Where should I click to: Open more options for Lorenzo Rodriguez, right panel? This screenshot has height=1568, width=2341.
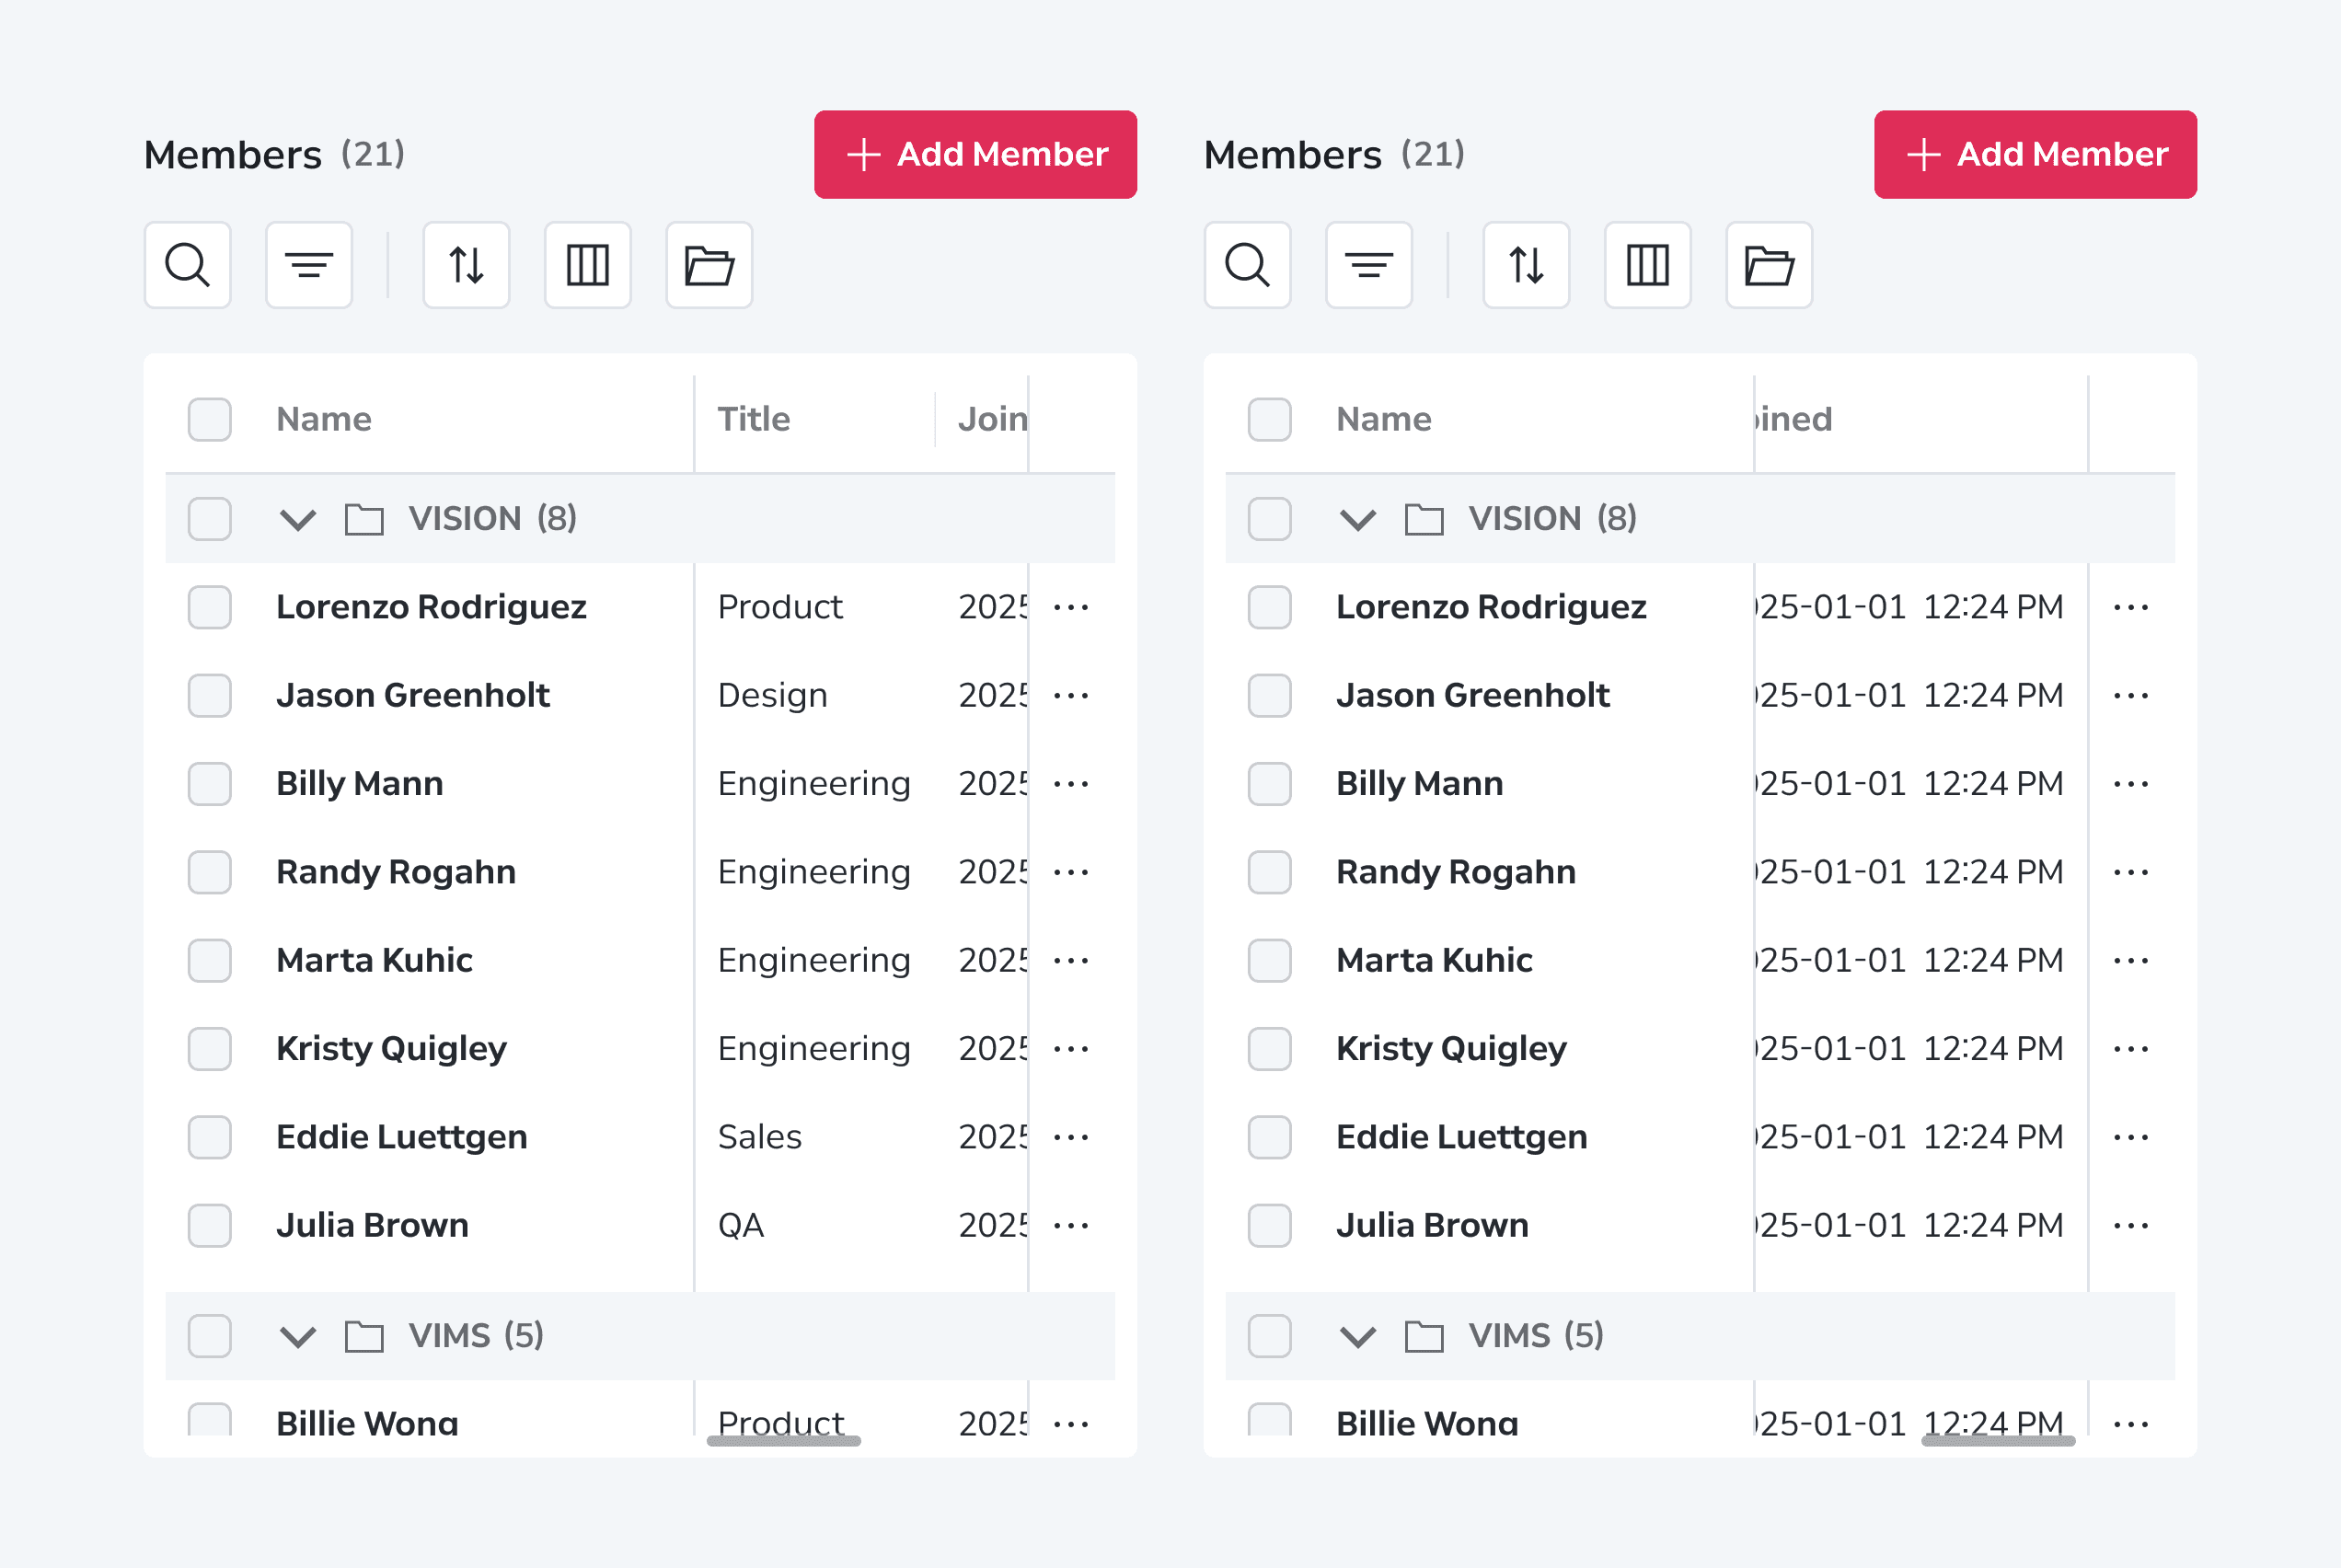tap(2131, 607)
